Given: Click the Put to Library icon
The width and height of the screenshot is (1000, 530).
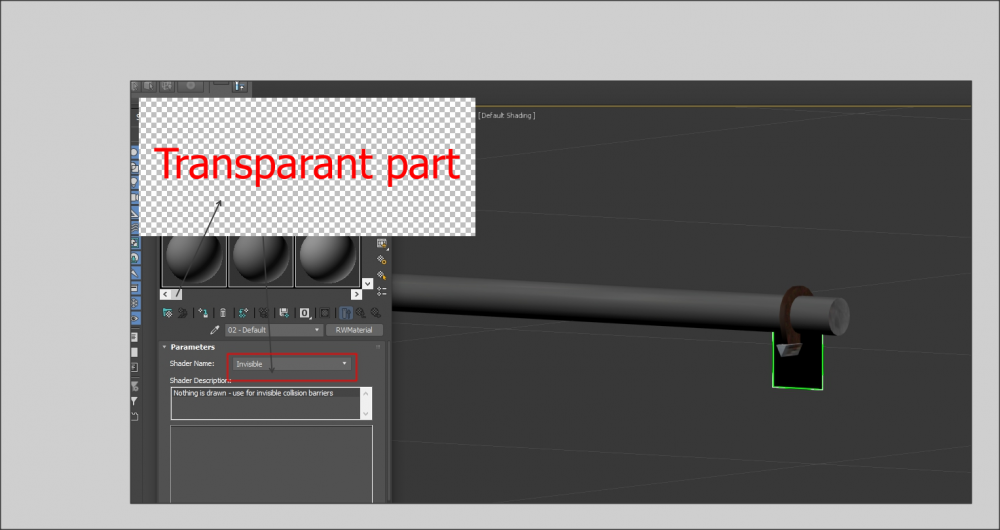Looking at the screenshot, I should 285,313.
